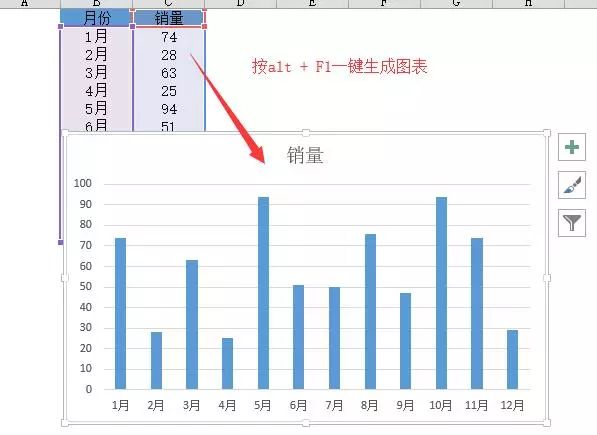Click the 3月 bar in the chart
This screenshot has width=597, height=435.
click(192, 325)
